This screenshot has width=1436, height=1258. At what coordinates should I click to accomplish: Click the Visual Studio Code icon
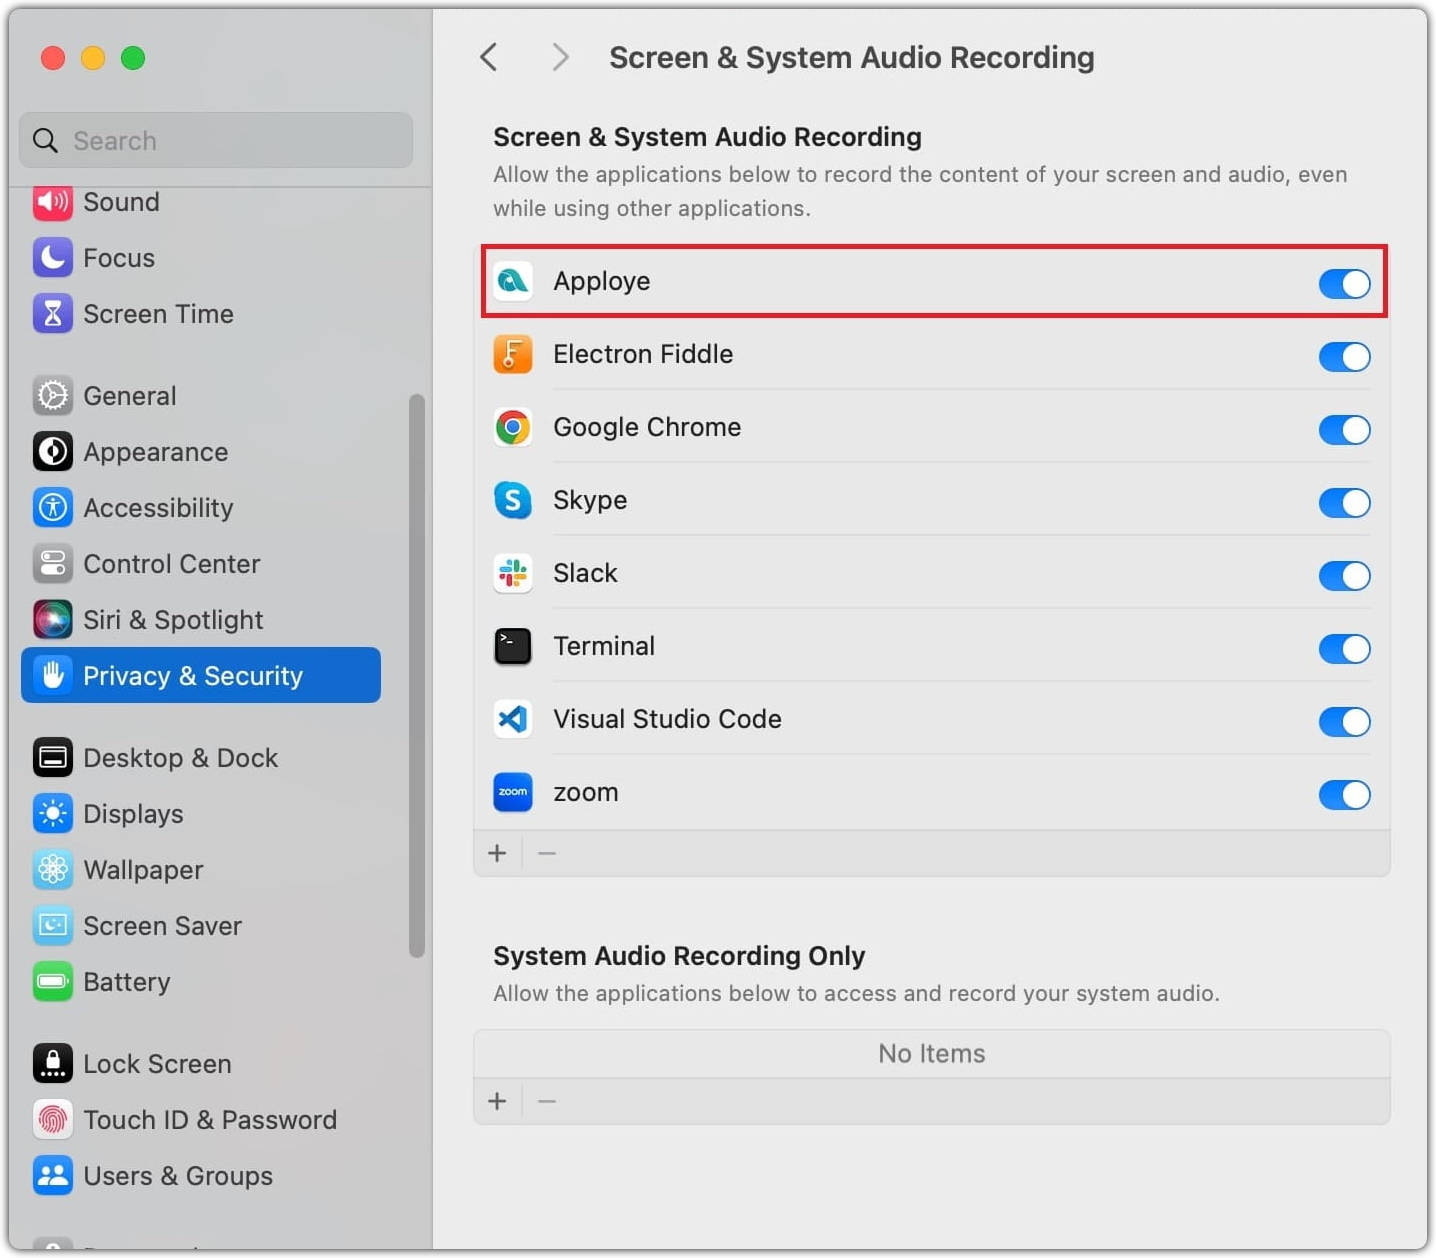[x=513, y=720]
